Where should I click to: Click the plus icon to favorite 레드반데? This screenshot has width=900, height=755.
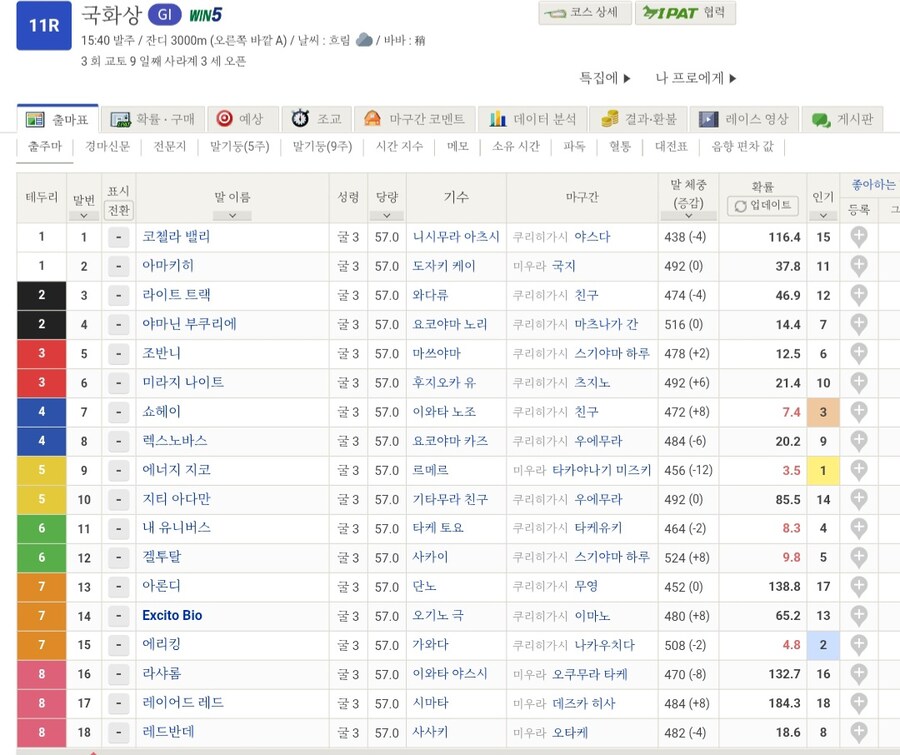858,732
